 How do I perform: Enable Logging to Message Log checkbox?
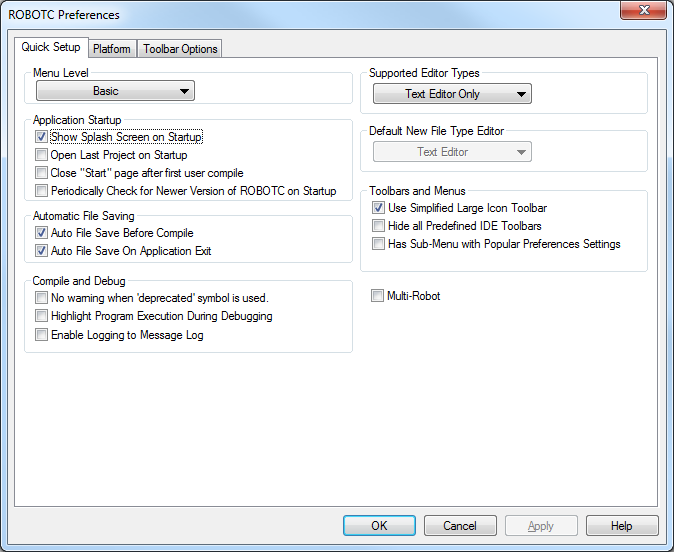(41, 335)
